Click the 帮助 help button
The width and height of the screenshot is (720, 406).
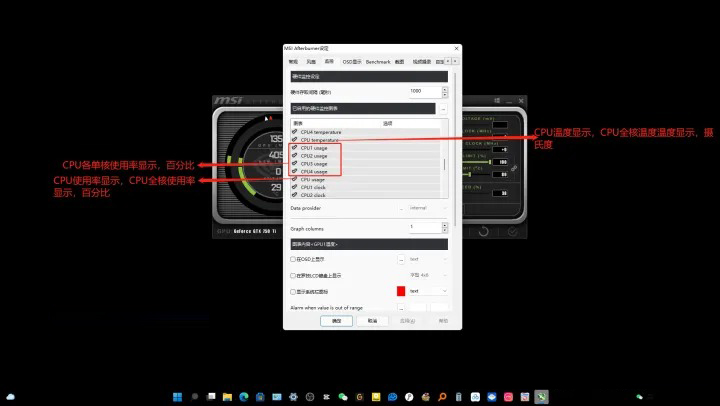coord(443,321)
